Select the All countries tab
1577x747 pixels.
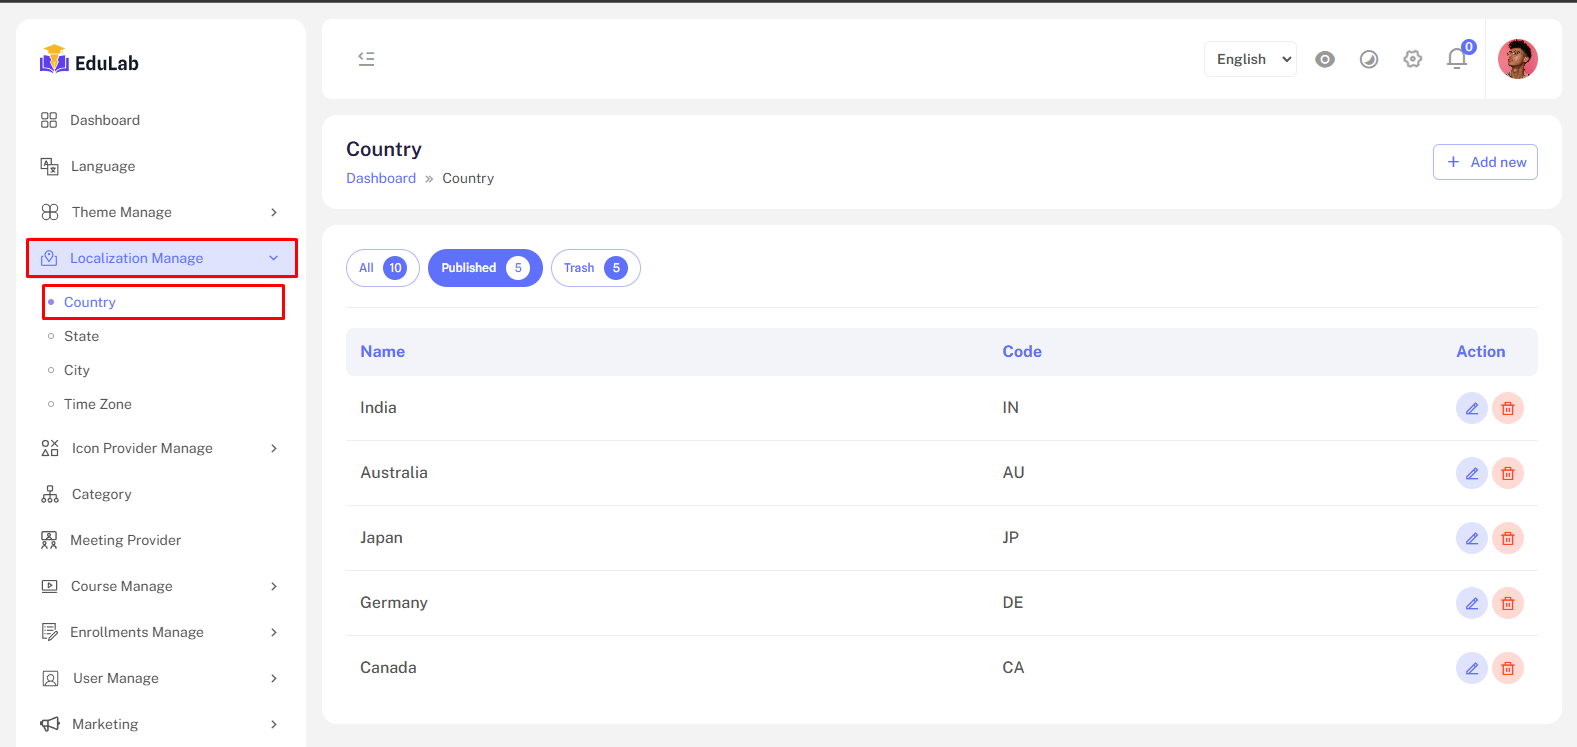[382, 268]
